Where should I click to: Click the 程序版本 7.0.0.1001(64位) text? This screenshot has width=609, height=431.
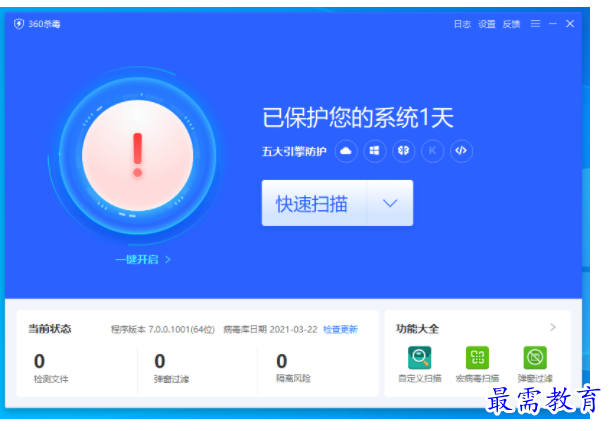pos(163,329)
